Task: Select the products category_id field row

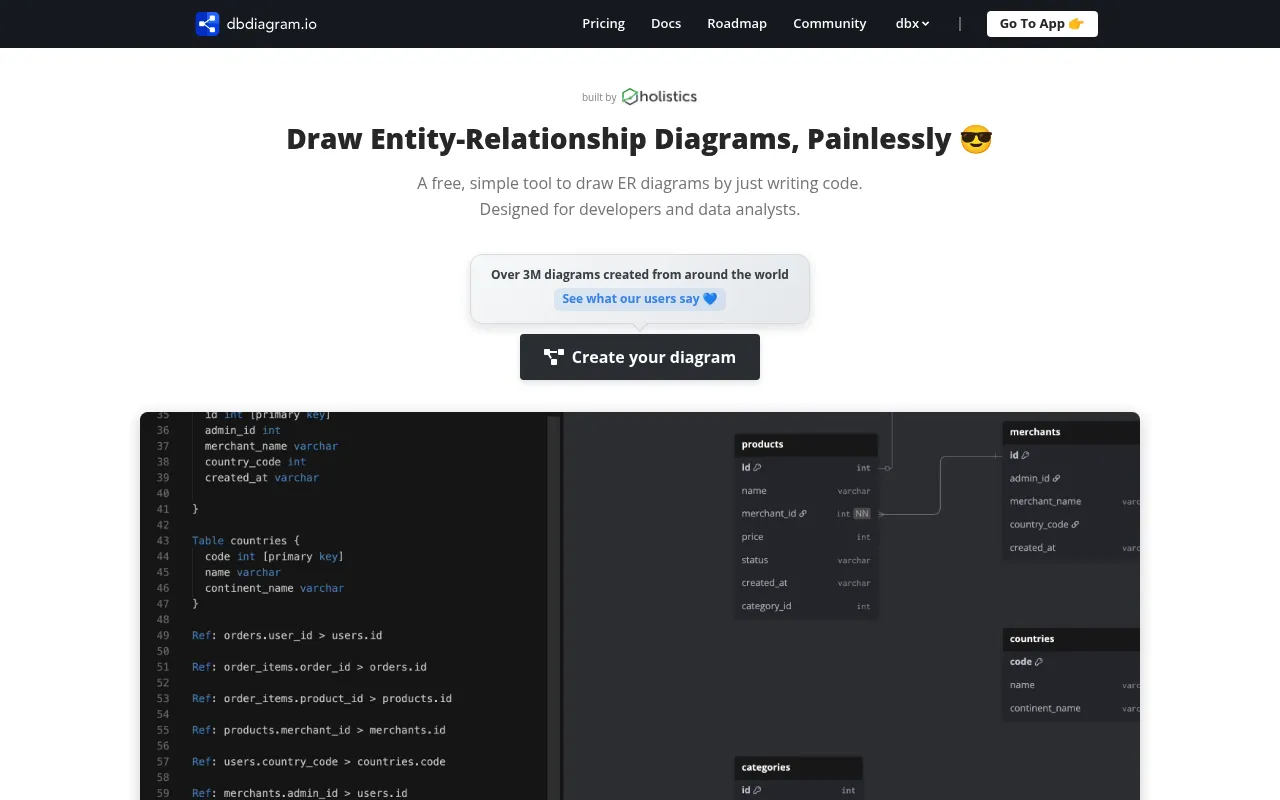Action: point(806,606)
